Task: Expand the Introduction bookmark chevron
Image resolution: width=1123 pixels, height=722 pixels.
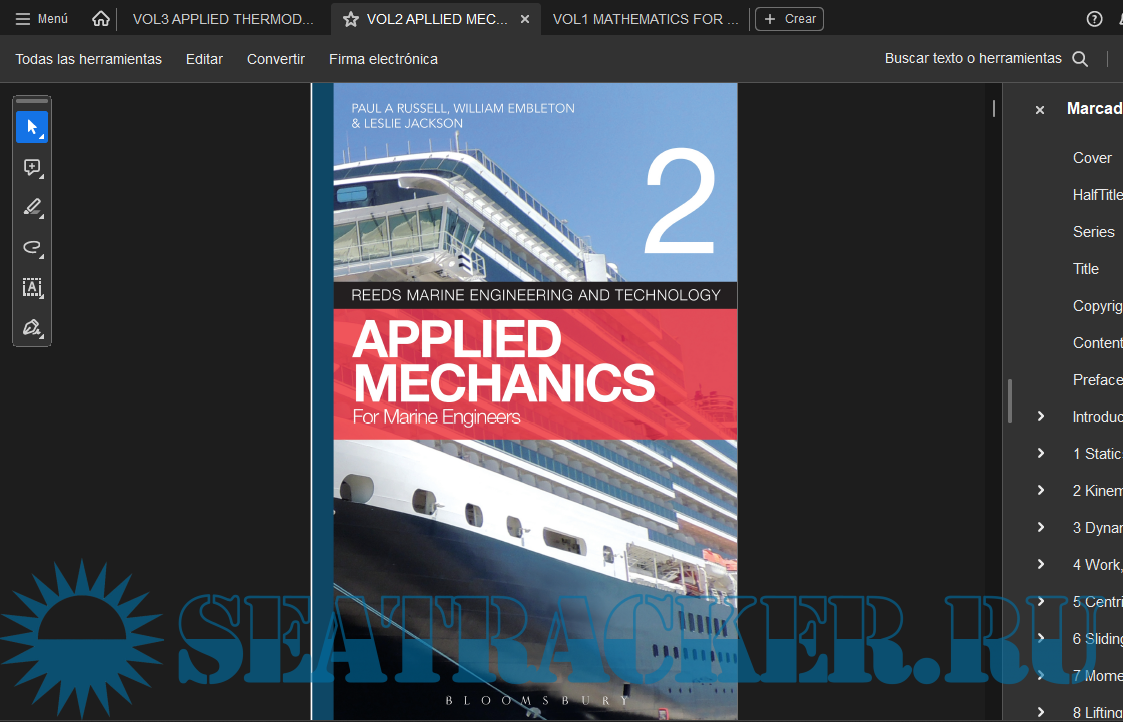Action: click(x=1041, y=416)
